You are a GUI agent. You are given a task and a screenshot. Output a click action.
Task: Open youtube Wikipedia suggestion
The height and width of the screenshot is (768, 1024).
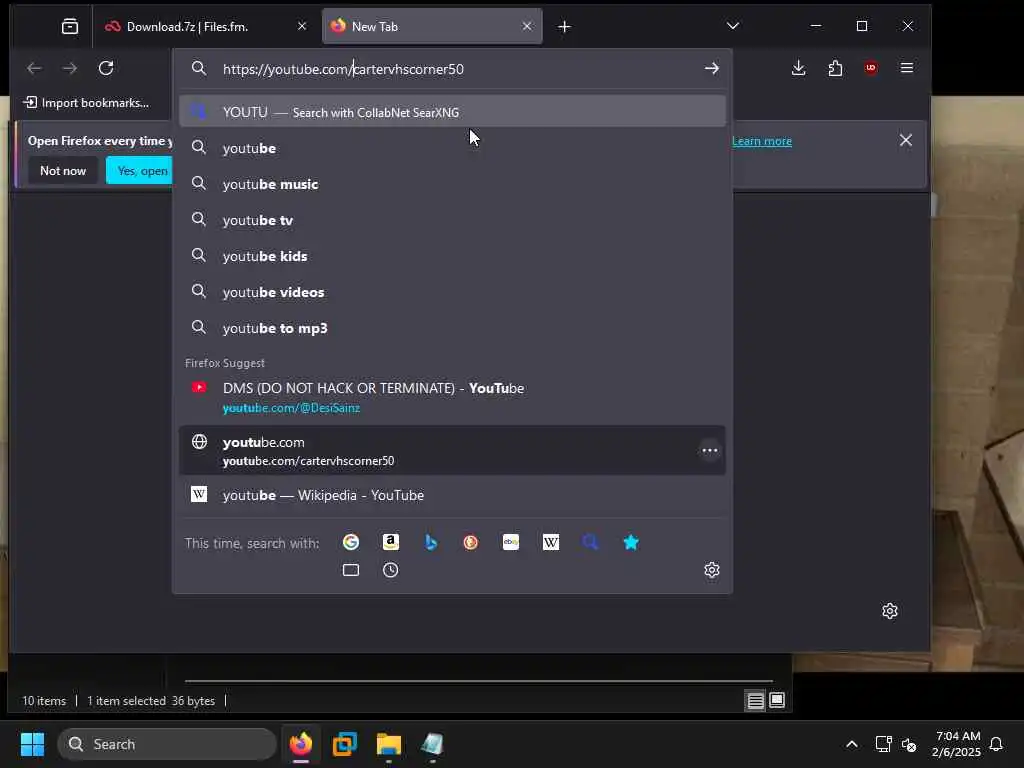pyautogui.click(x=452, y=495)
